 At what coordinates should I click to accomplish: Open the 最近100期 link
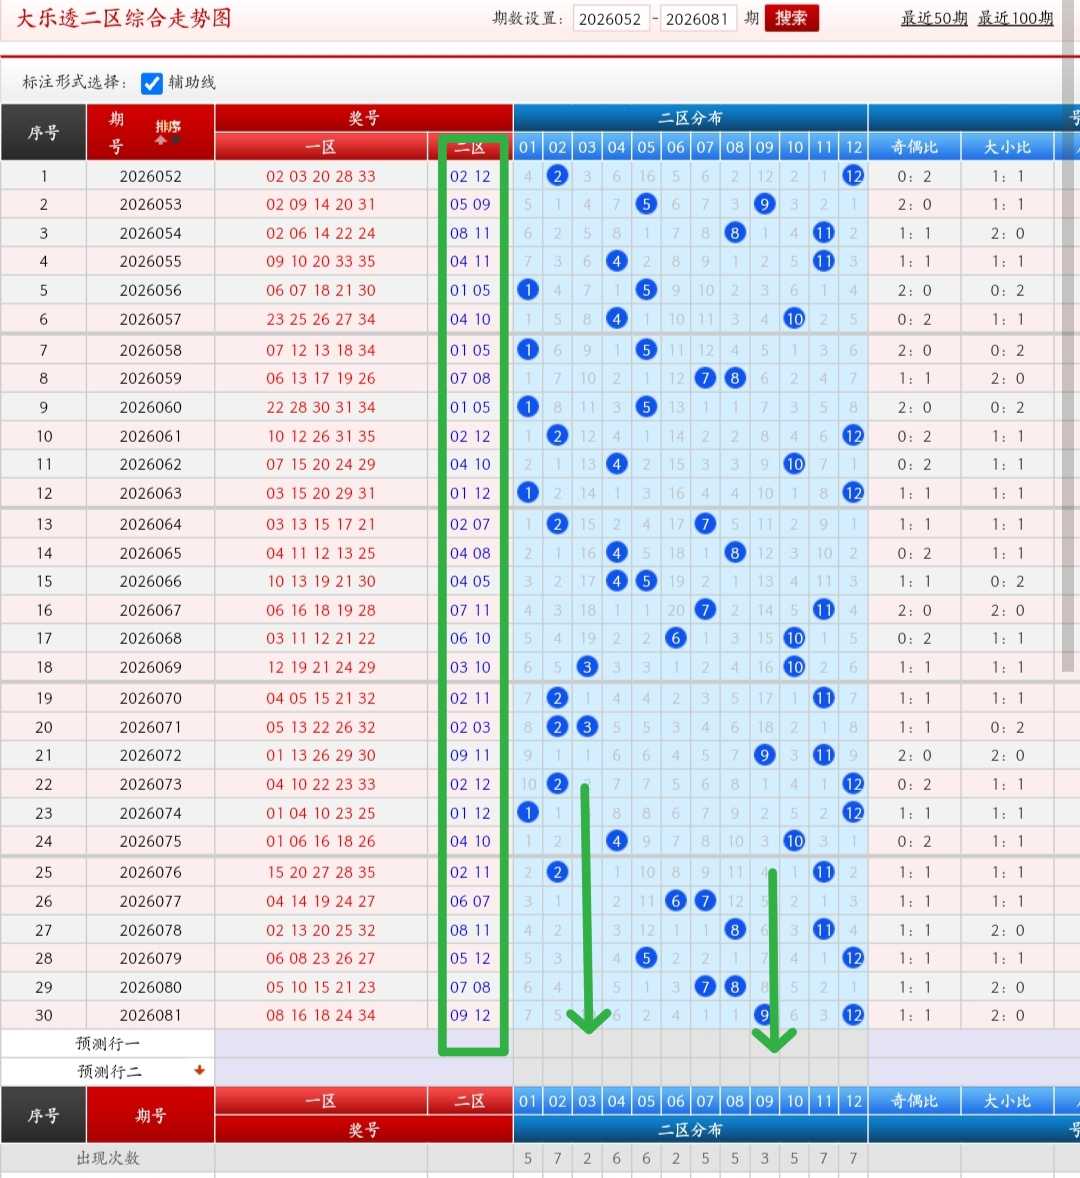point(1015,18)
